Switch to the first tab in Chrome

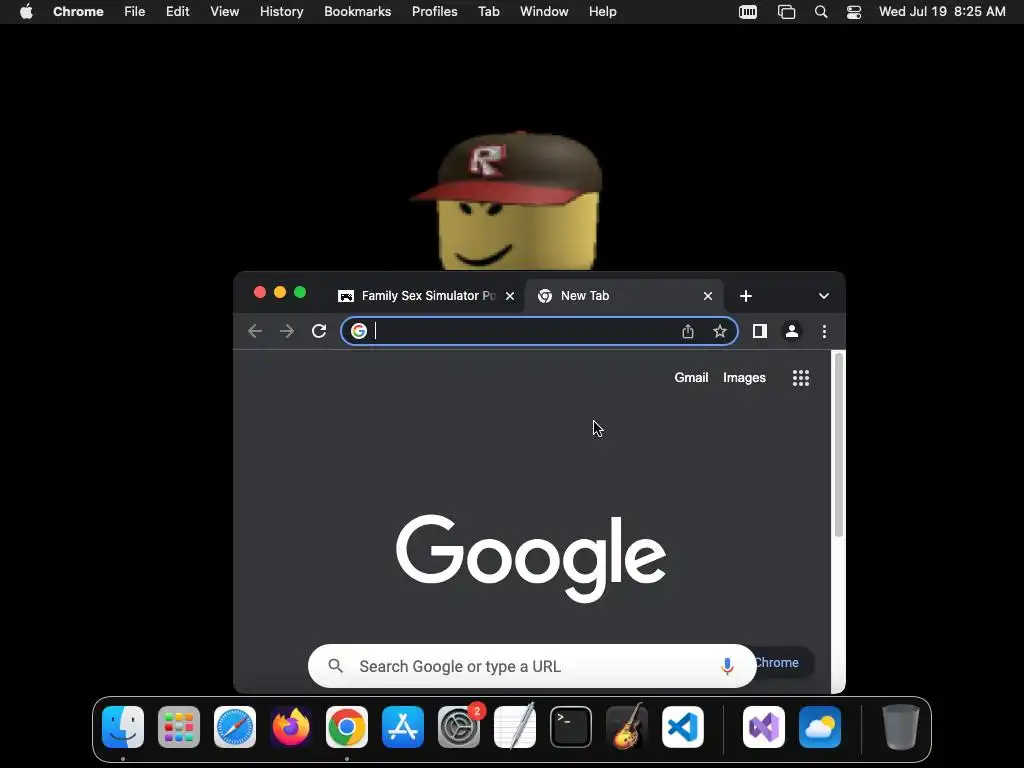pos(428,296)
